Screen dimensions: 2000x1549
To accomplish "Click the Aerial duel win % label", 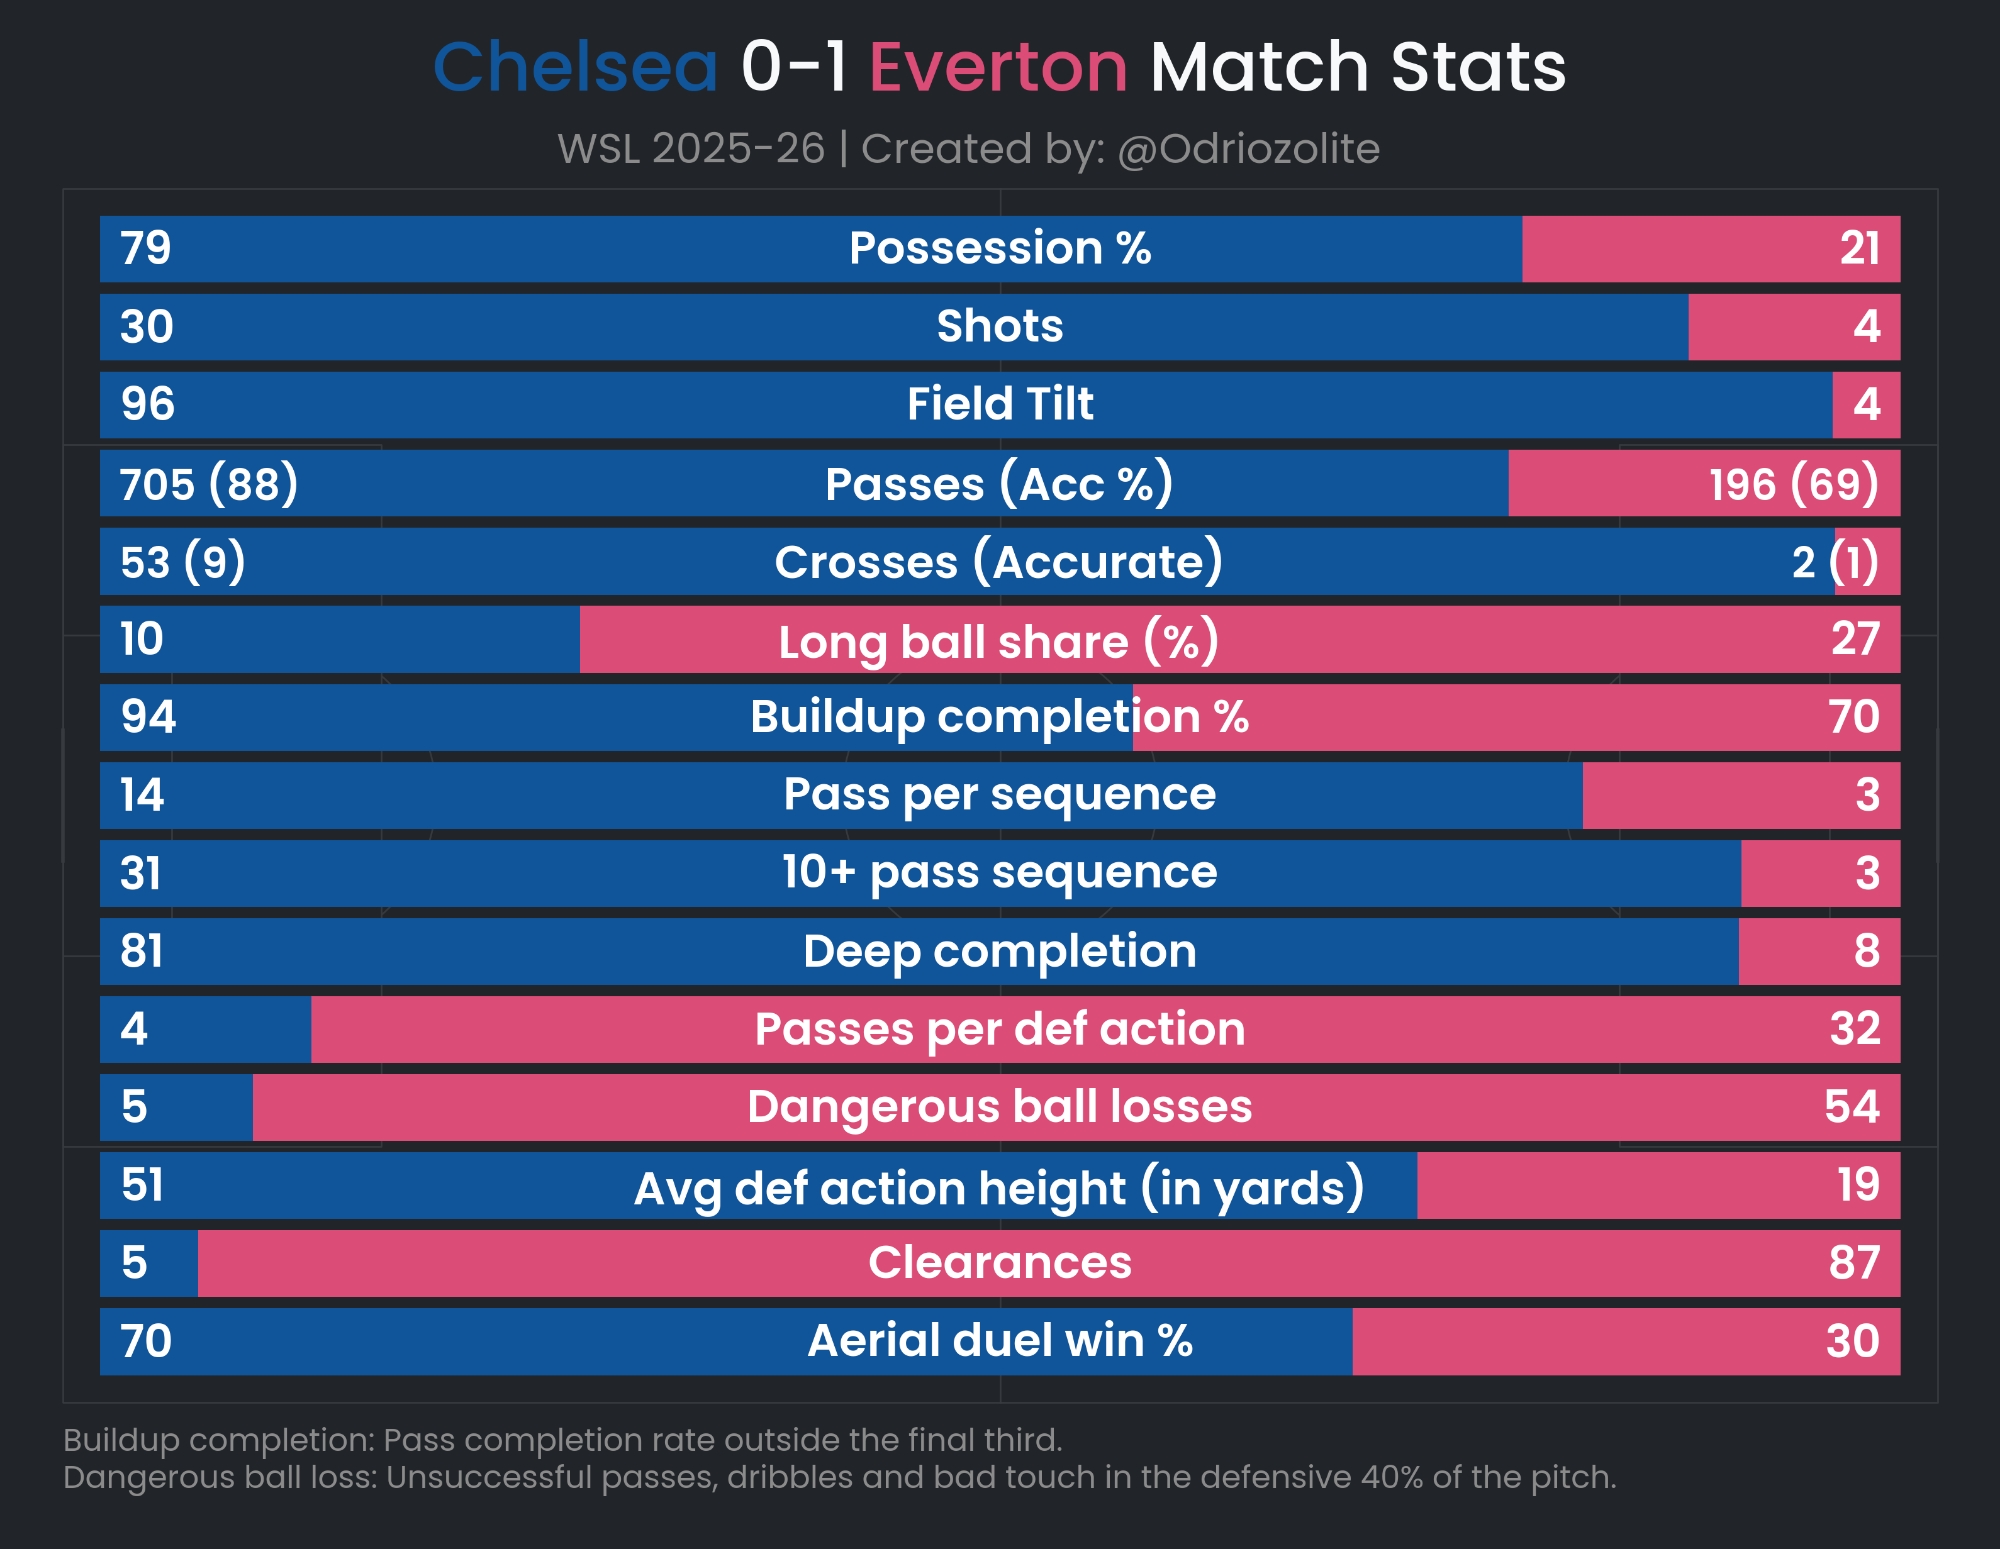I will click(1000, 1341).
